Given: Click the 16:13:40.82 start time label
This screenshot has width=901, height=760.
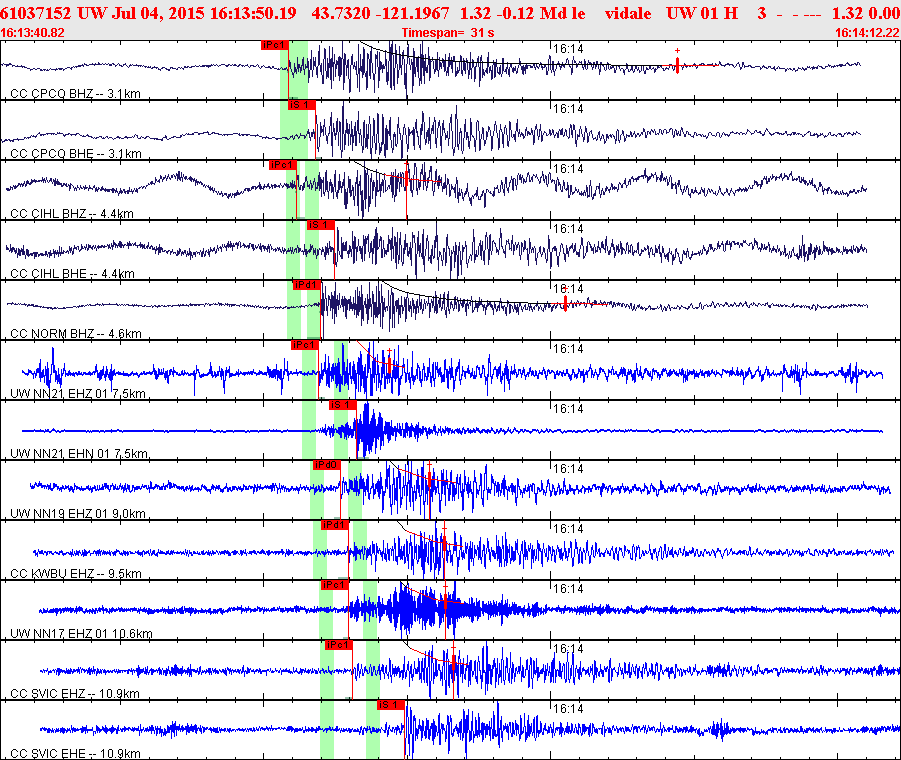Looking at the screenshot, I should 33,33.
